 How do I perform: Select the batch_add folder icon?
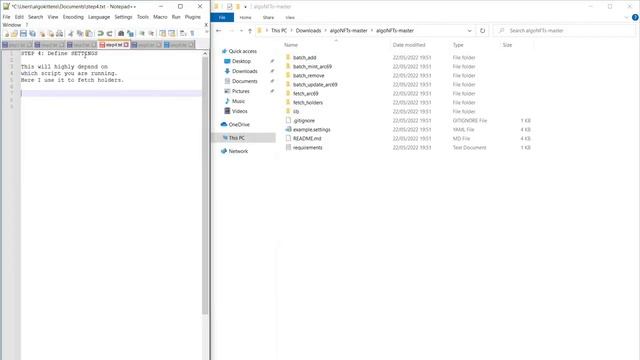click(x=288, y=58)
